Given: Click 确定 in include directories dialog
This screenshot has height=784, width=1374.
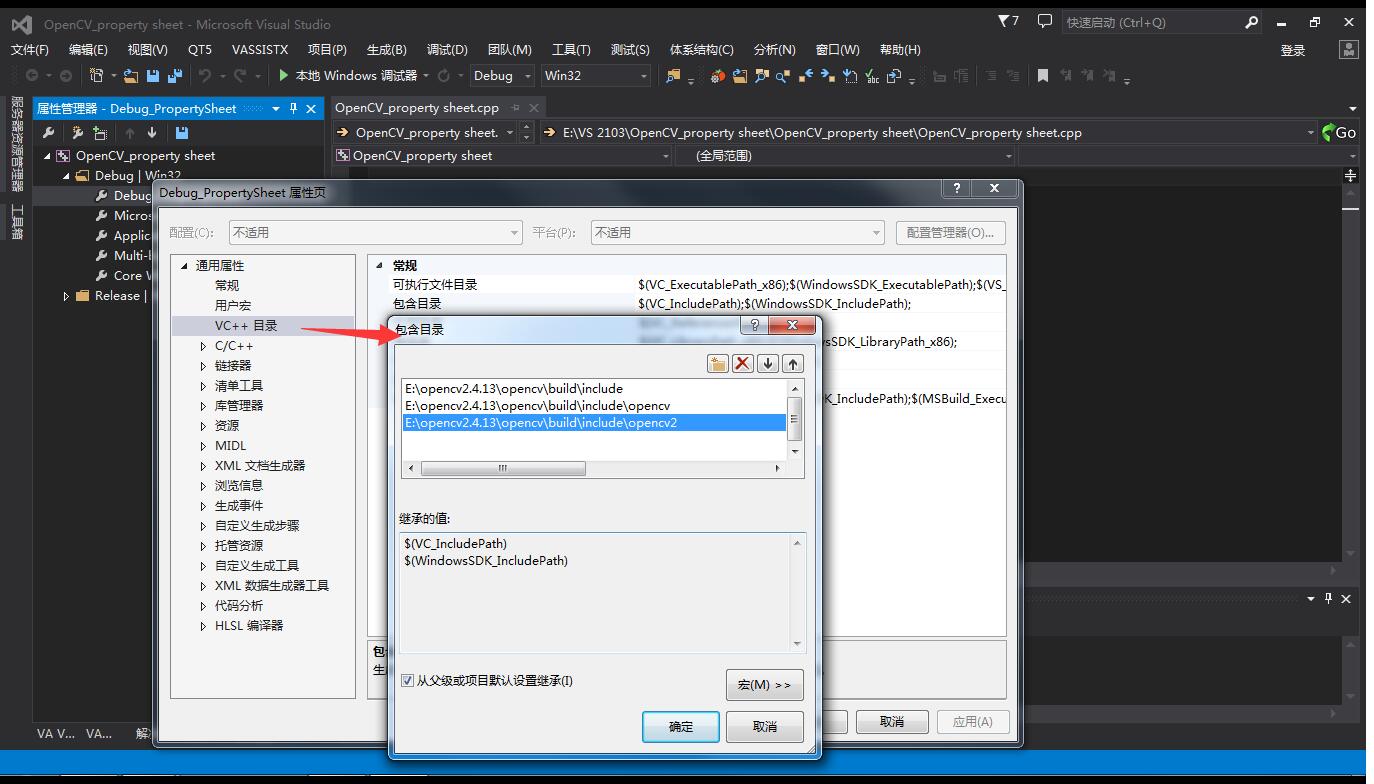Looking at the screenshot, I should pyautogui.click(x=680, y=726).
